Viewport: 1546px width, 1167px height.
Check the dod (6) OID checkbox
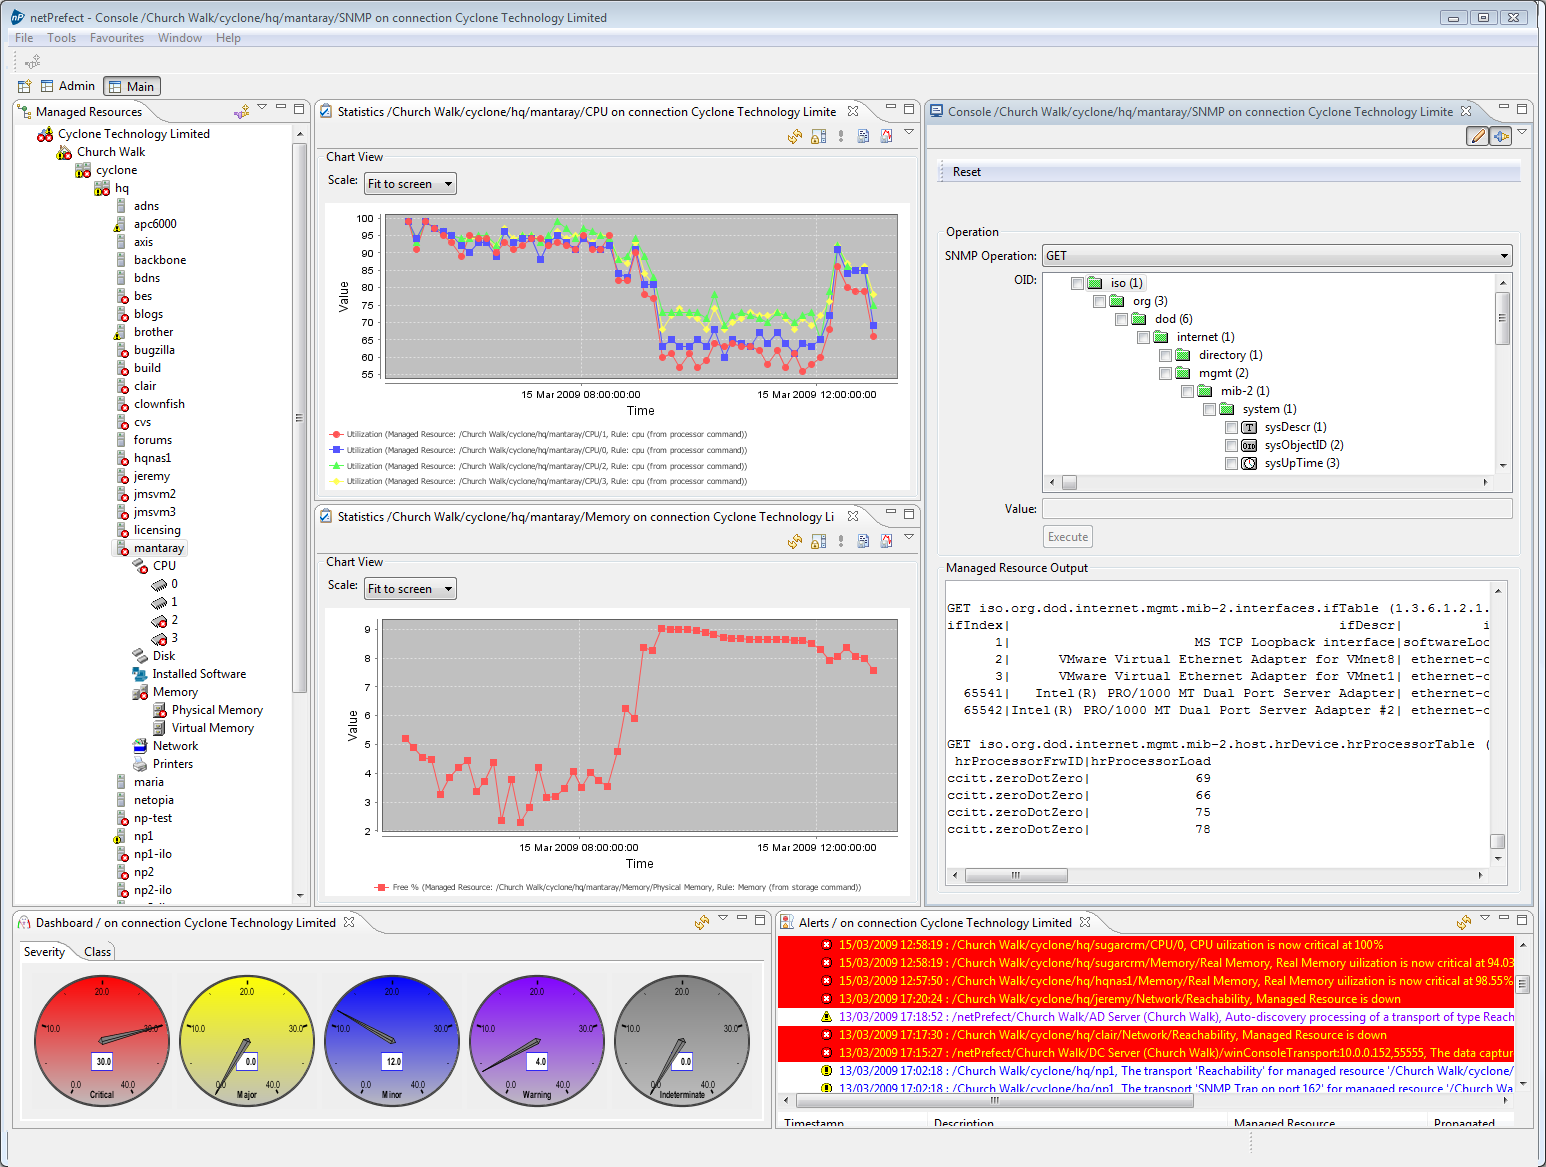pos(1121,319)
